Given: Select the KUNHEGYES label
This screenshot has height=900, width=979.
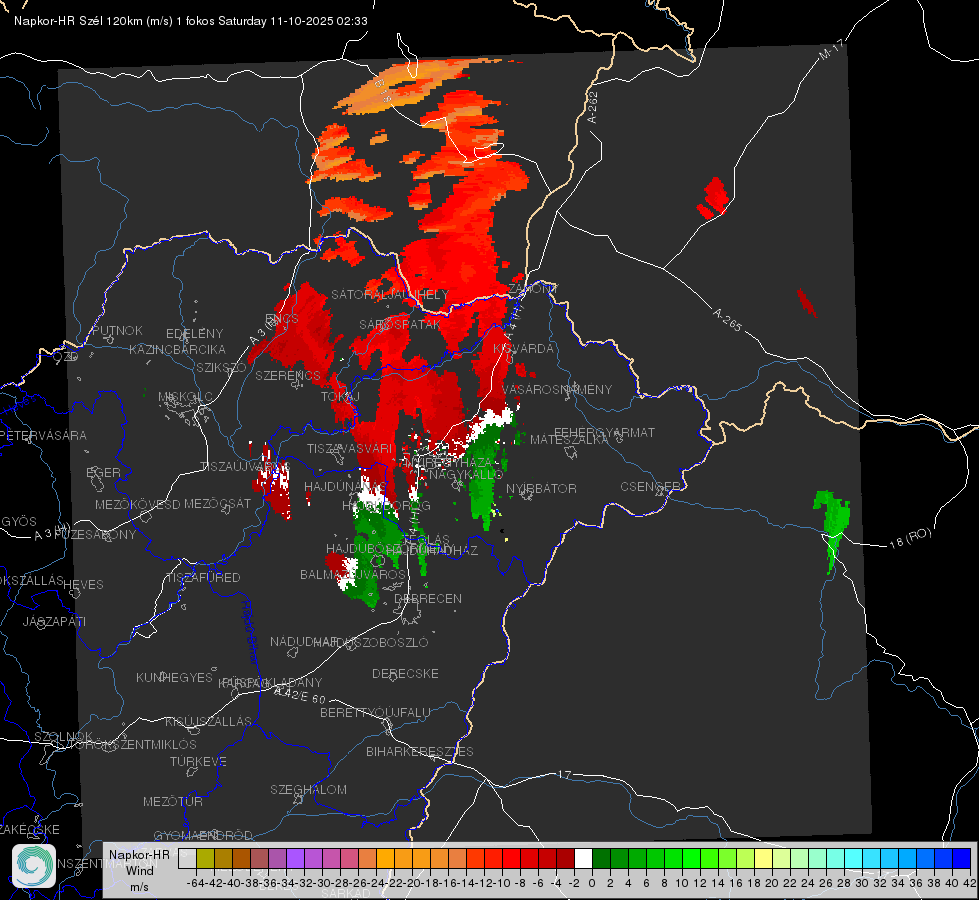Looking at the screenshot, I should click(x=174, y=678).
